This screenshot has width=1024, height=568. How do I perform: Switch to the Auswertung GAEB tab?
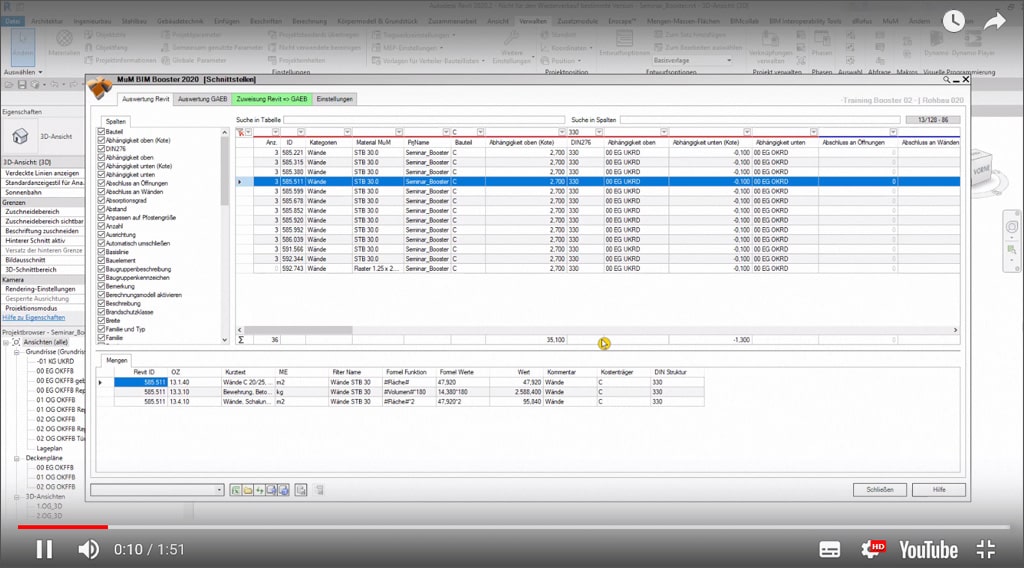click(x=202, y=99)
